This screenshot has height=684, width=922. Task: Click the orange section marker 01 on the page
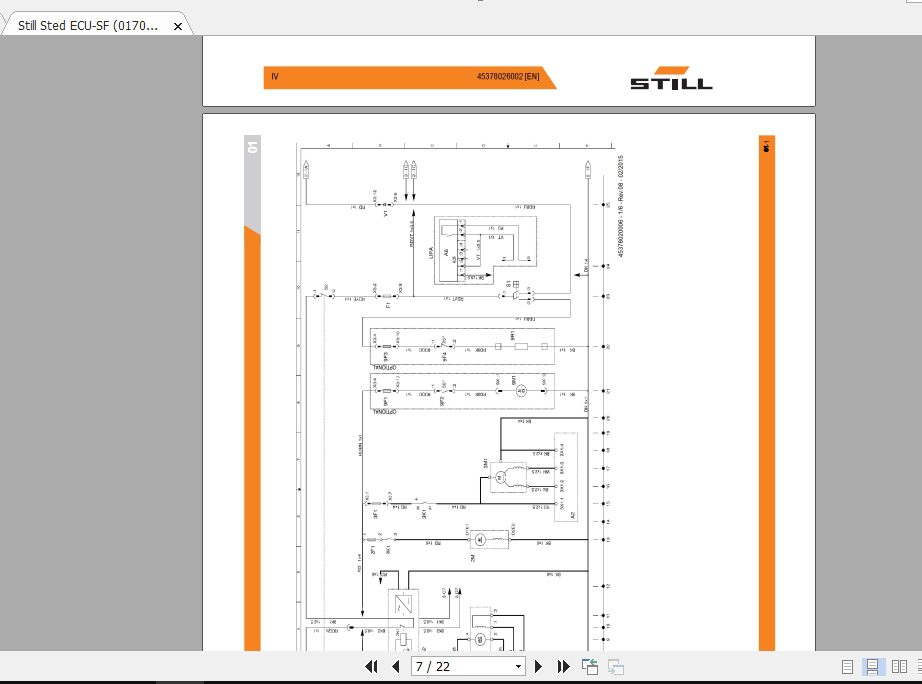pos(252,147)
